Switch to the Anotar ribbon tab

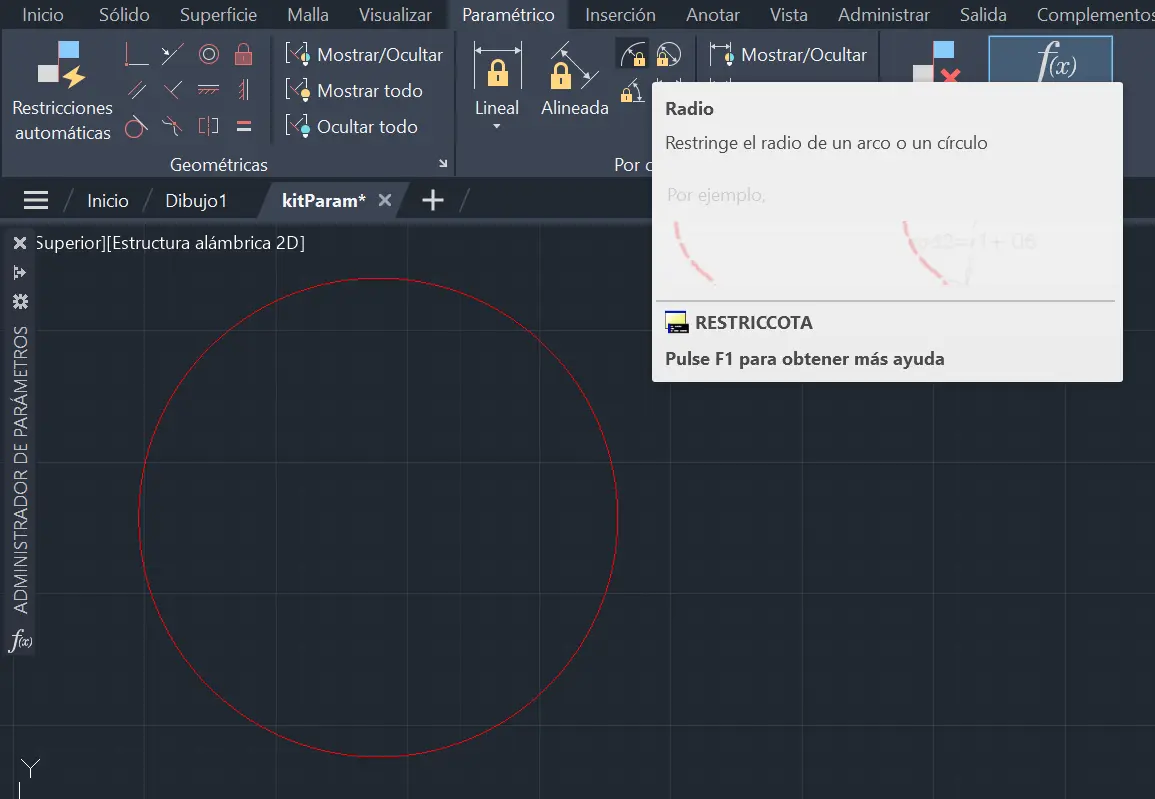pyautogui.click(x=712, y=14)
